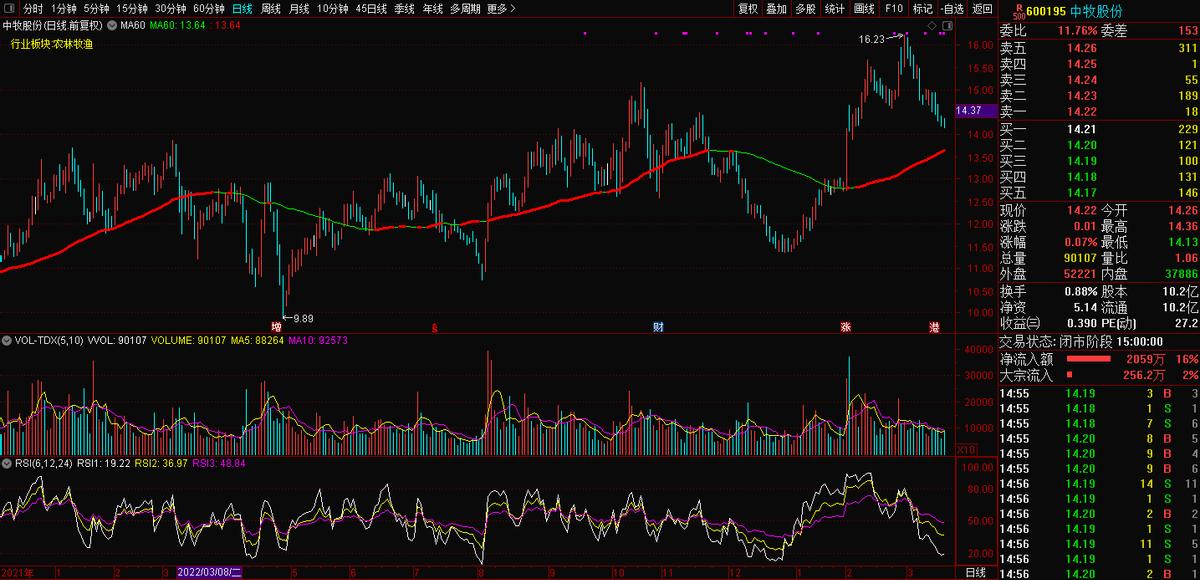Image resolution: width=1200 pixels, height=580 pixels.
Task: Switch to the 周线 weekly chart
Action: coord(270,9)
